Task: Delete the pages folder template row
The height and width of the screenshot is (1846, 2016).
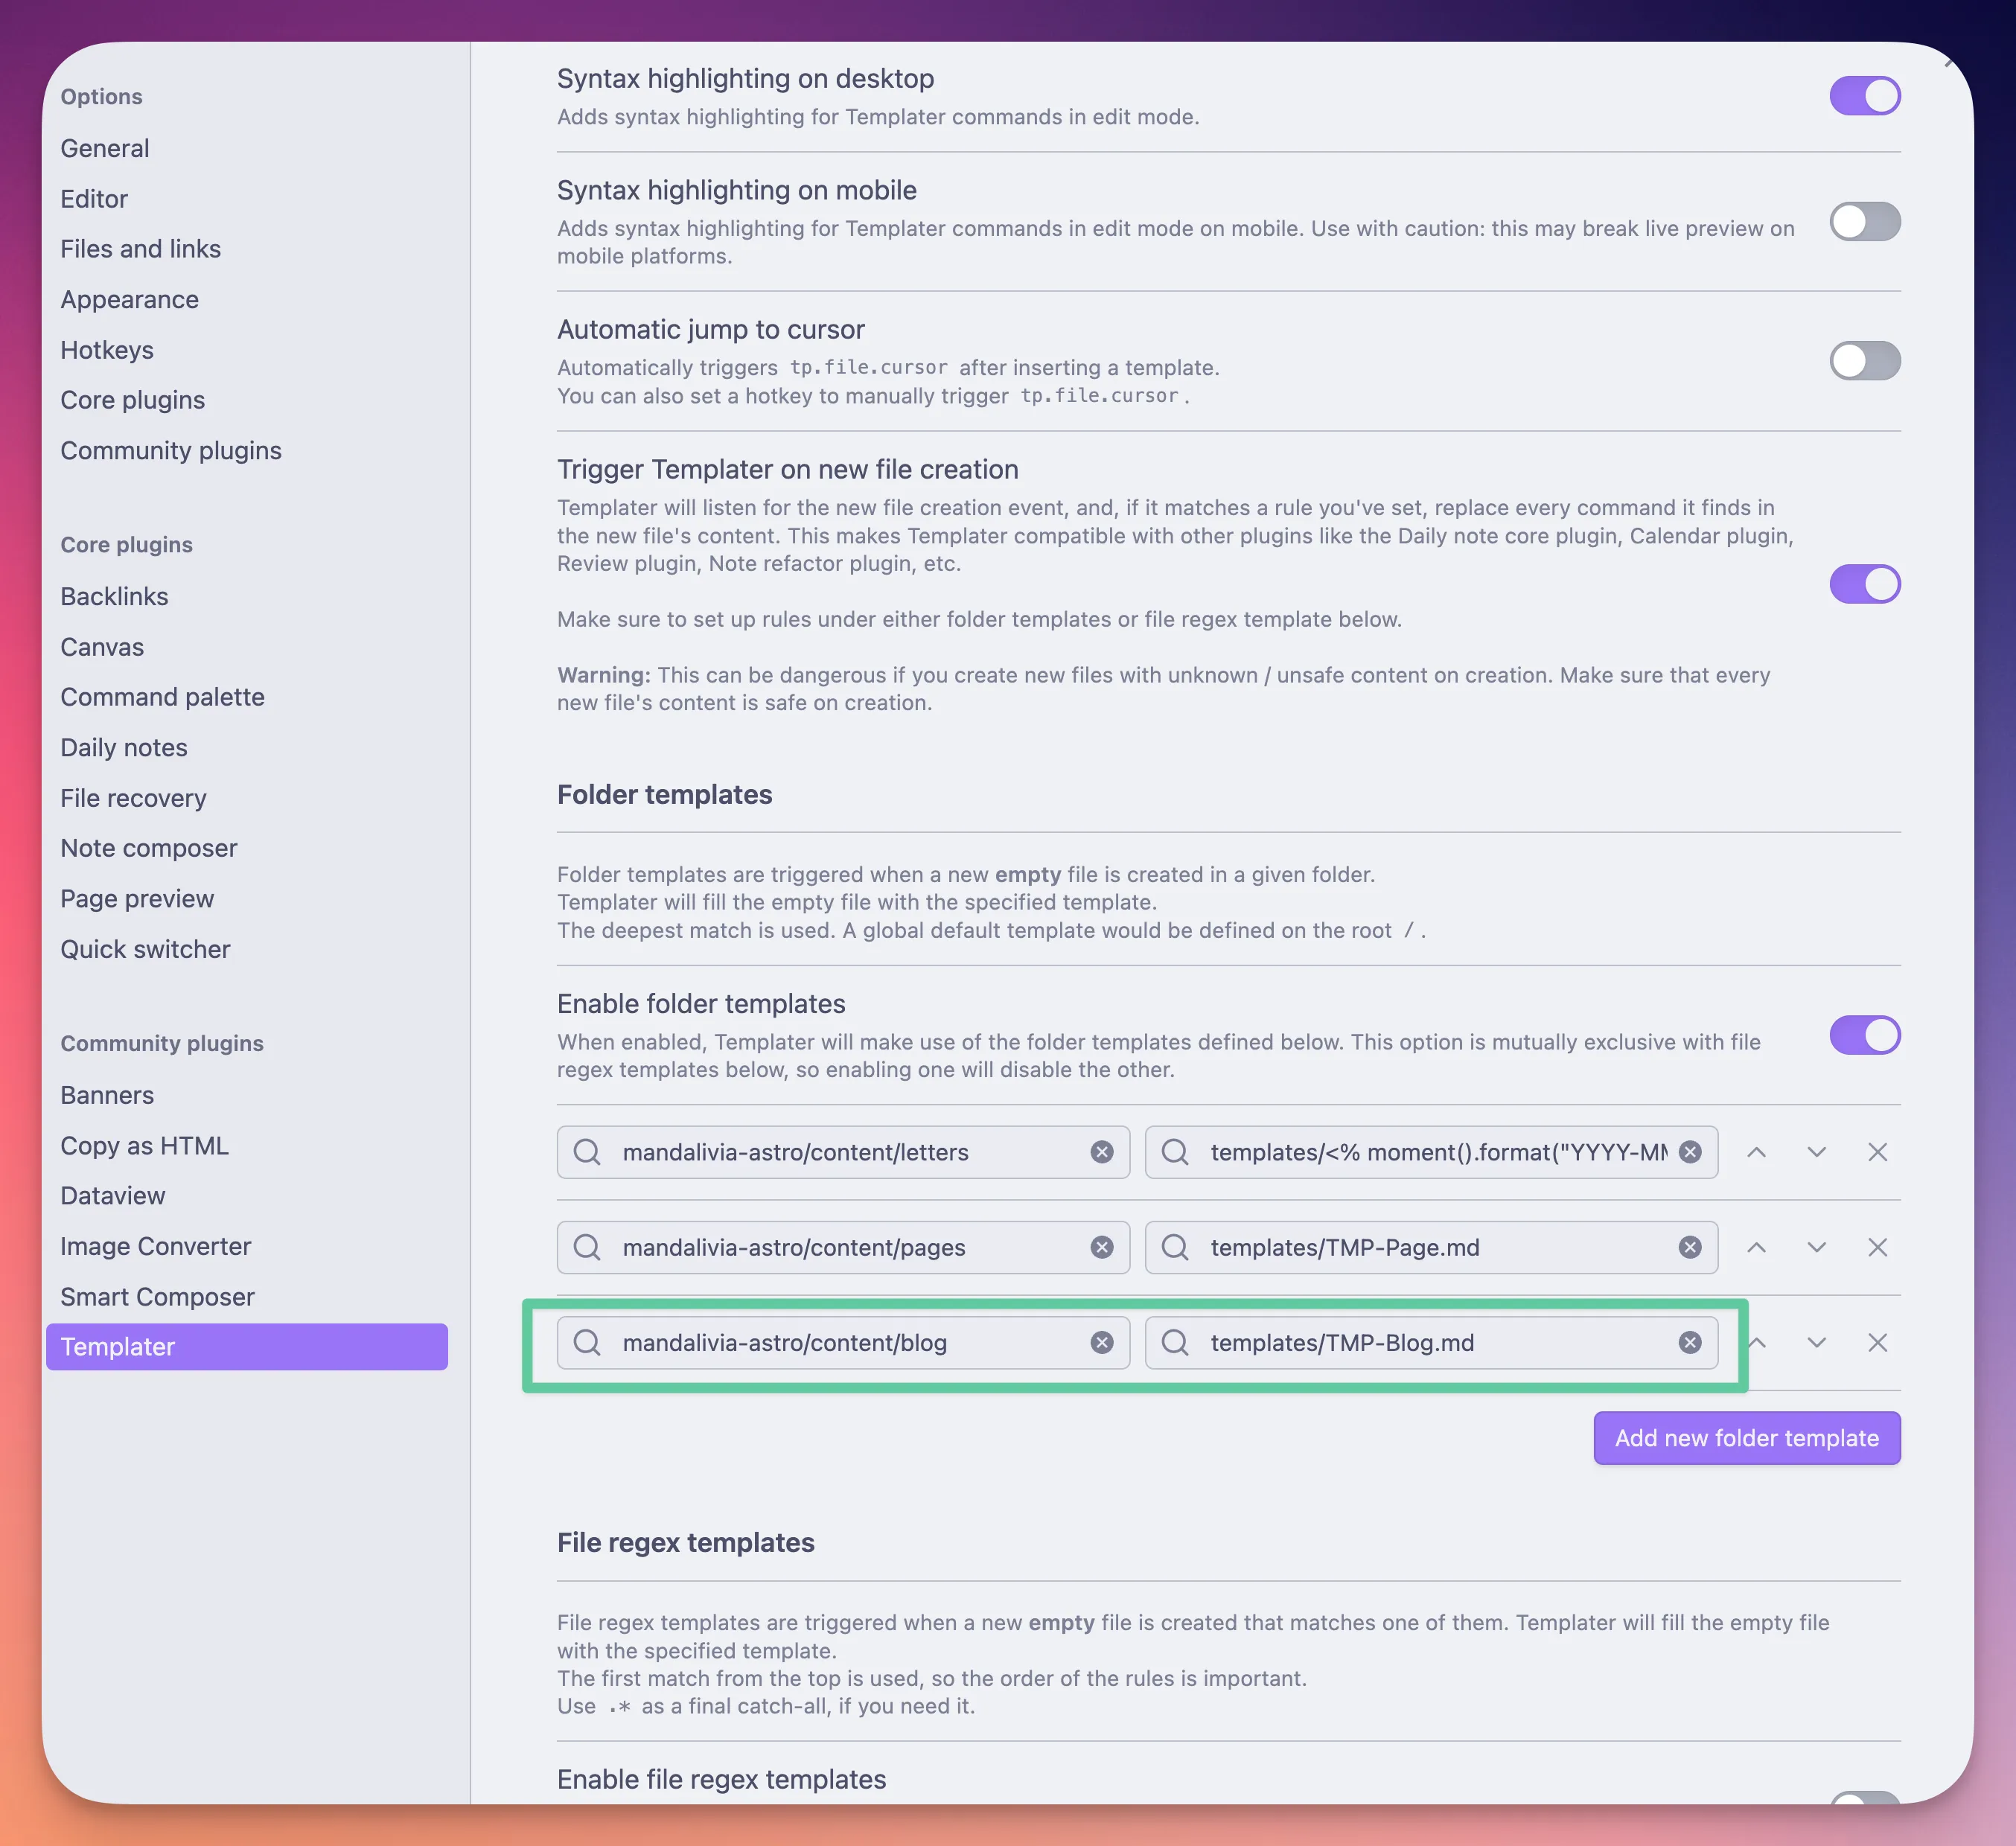Action: (x=1878, y=1247)
